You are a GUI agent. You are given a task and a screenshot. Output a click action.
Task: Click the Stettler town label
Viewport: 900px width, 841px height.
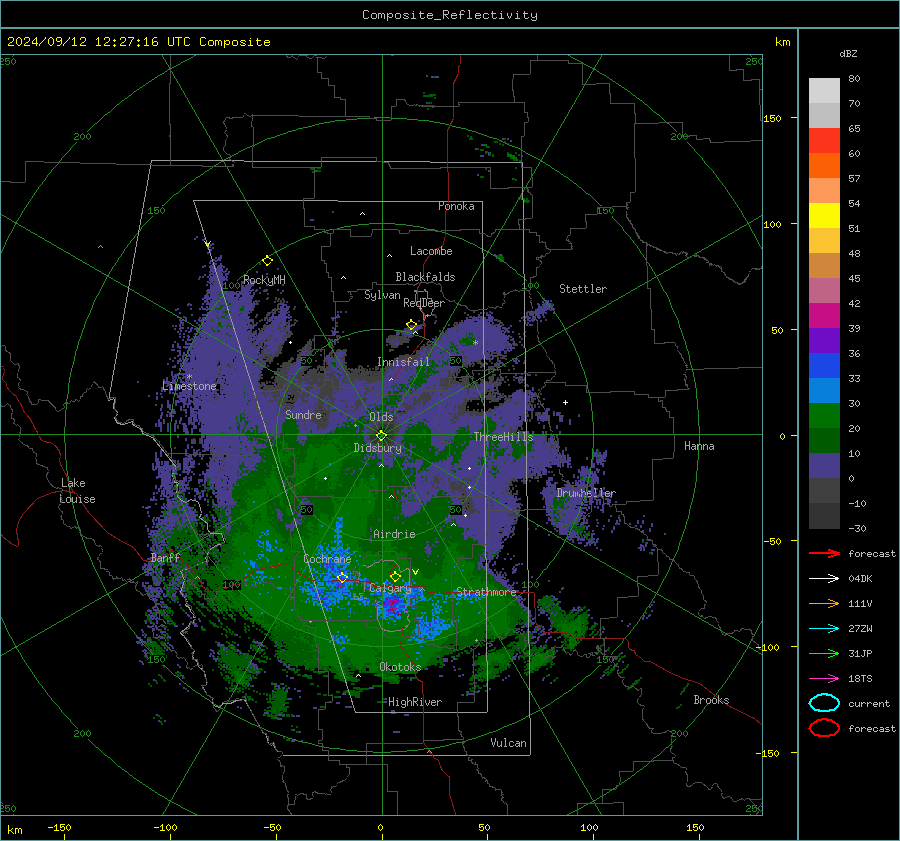pos(583,289)
